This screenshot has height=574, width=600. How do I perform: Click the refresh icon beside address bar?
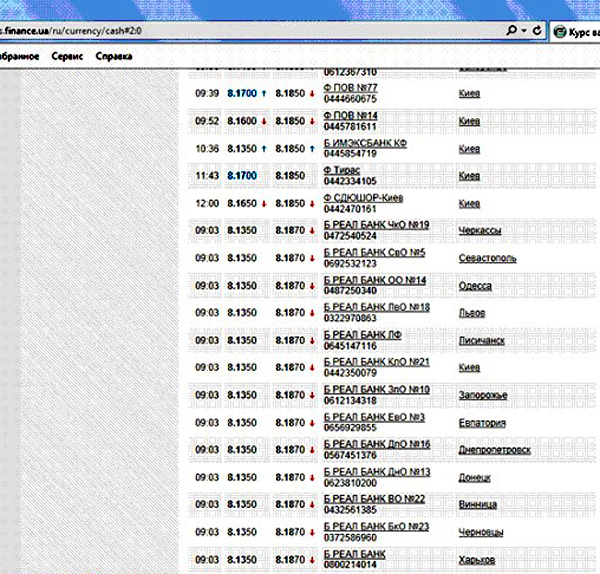point(539,30)
